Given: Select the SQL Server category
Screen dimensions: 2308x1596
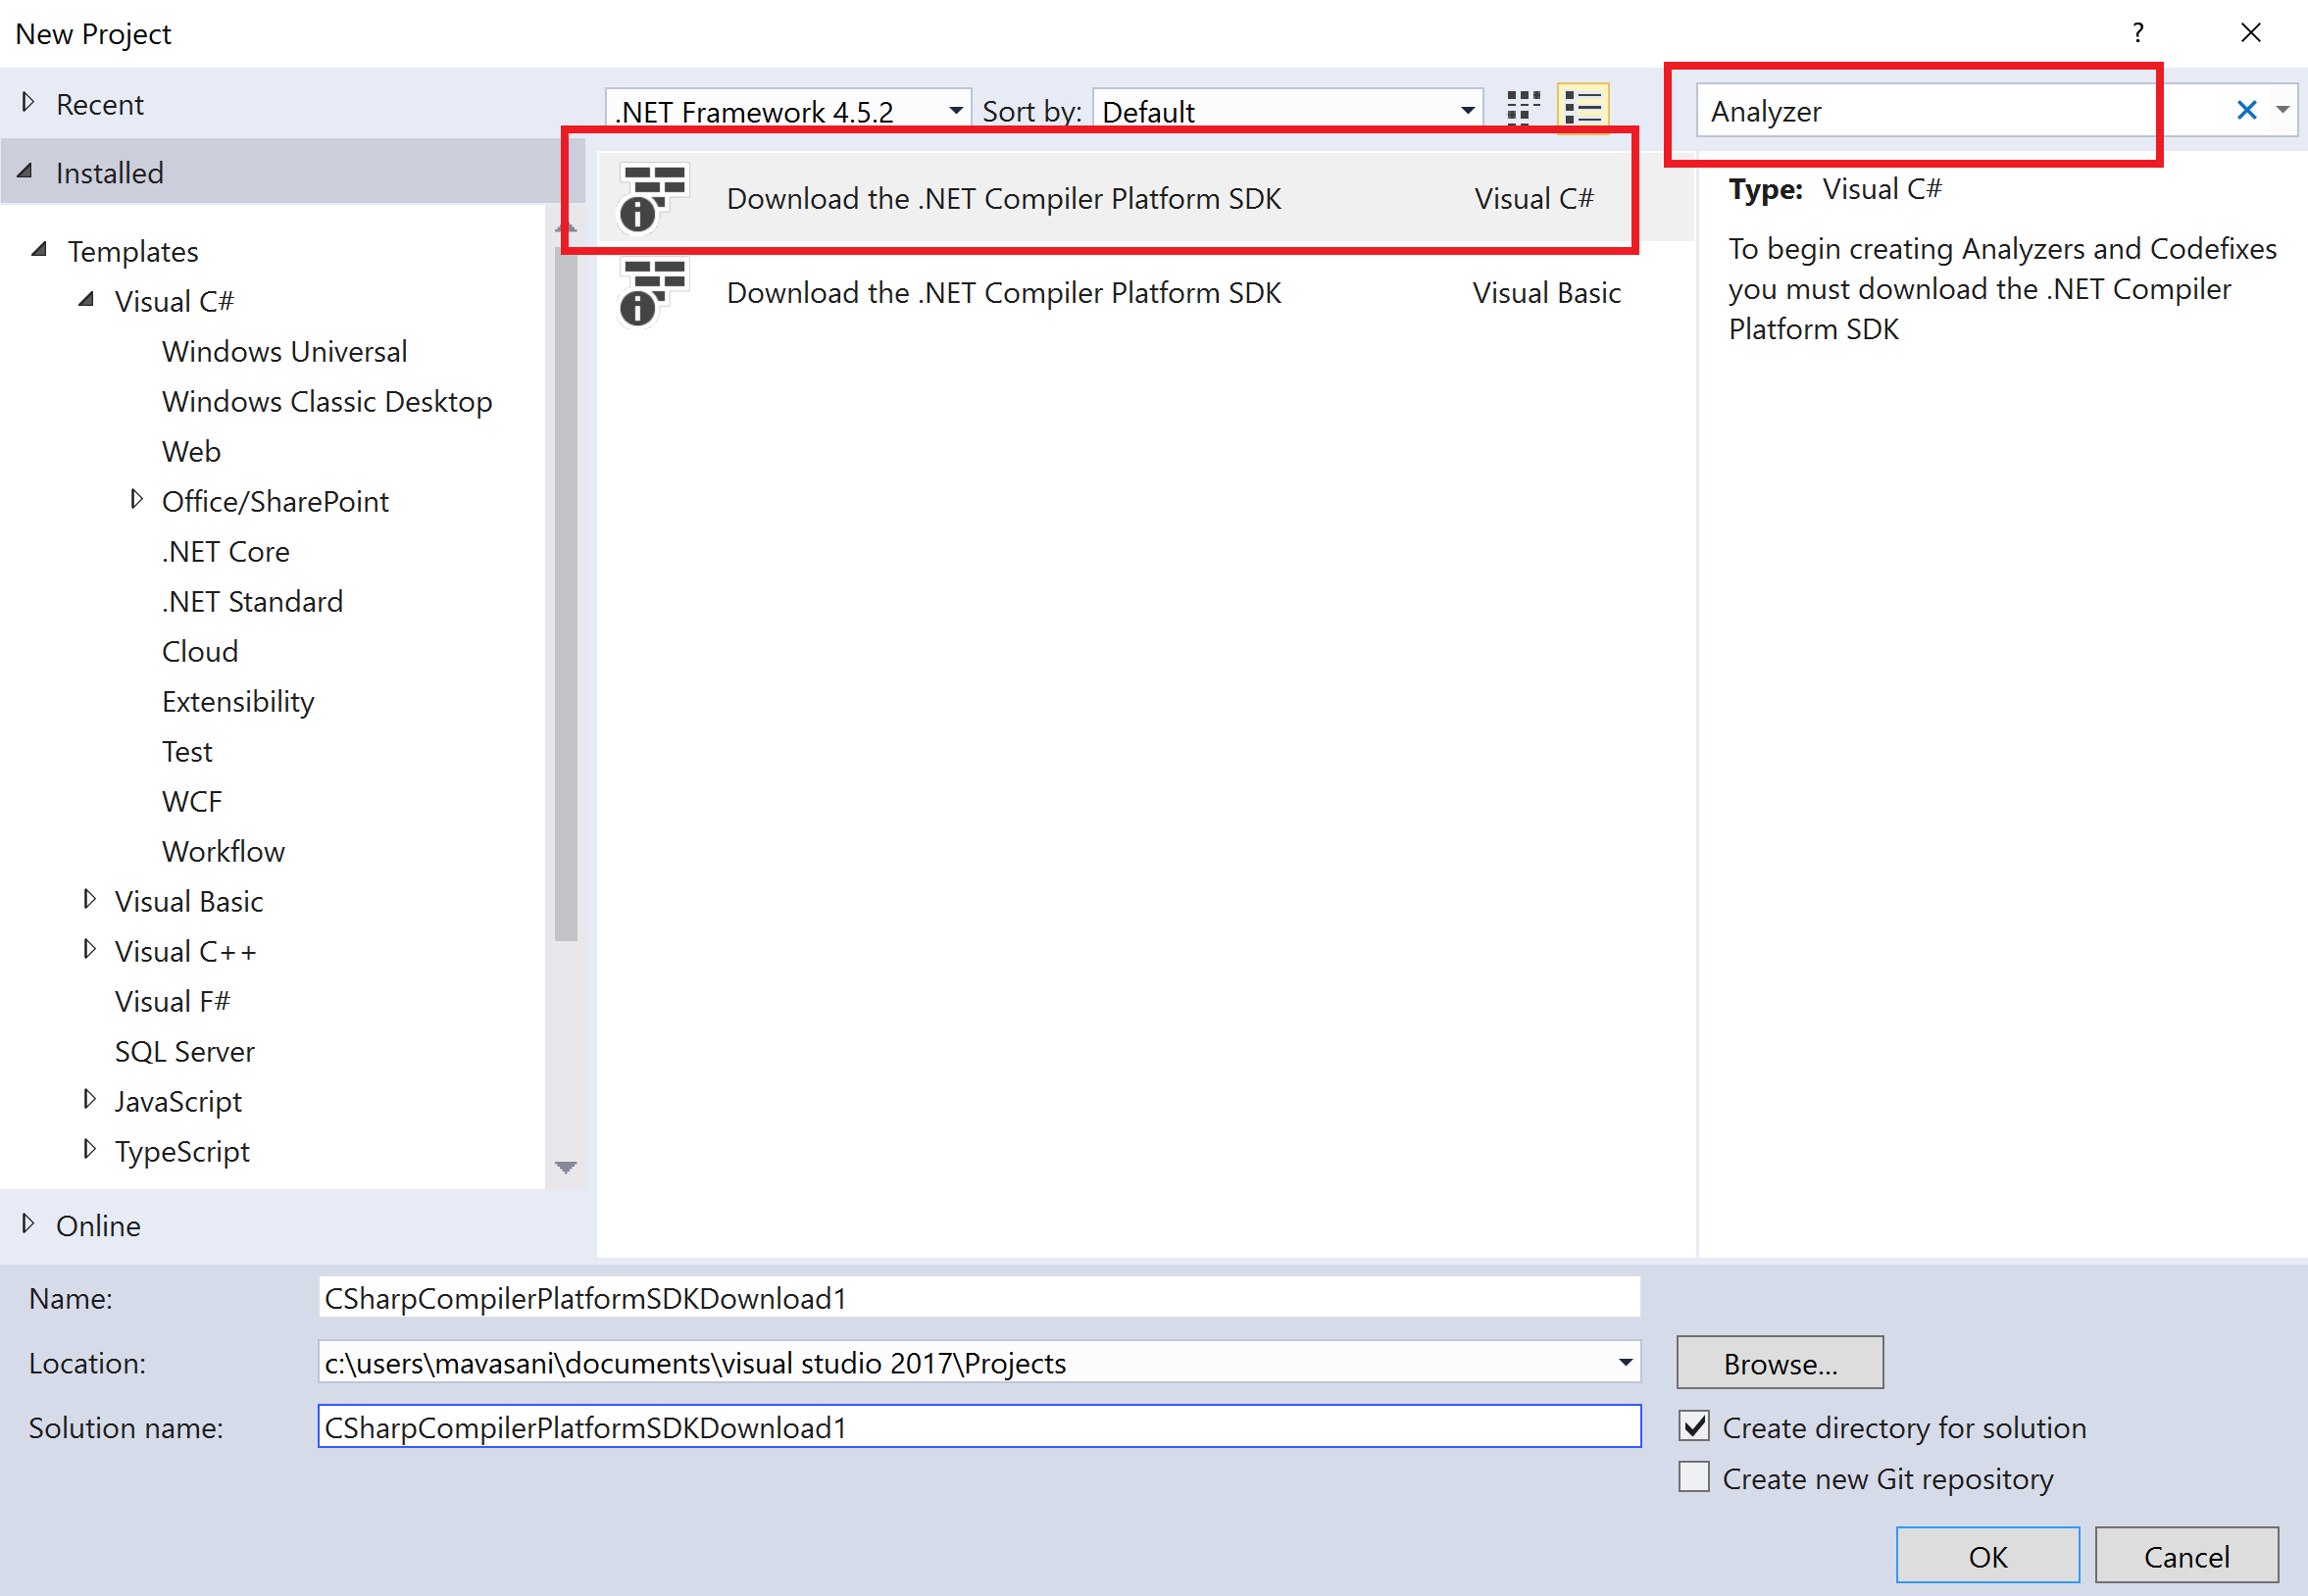Looking at the screenshot, I should (x=184, y=1051).
